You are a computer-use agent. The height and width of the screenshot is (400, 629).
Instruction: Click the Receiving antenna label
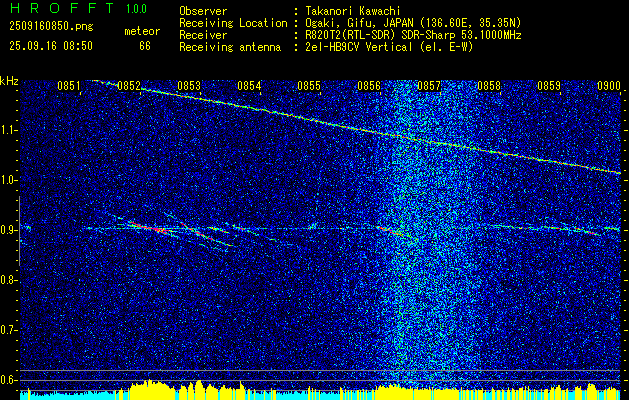[230, 47]
